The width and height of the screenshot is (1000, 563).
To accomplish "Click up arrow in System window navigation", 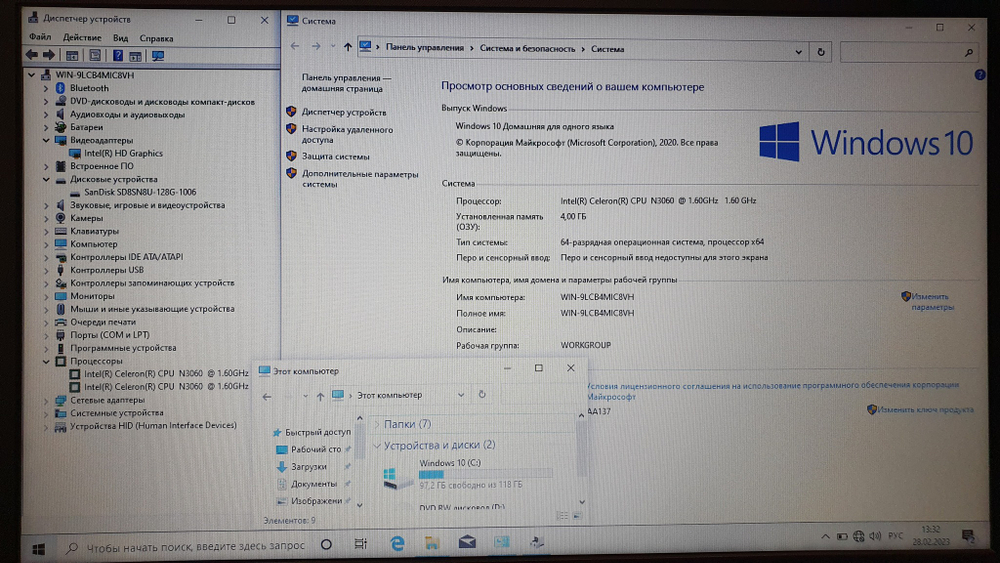I will (348, 47).
